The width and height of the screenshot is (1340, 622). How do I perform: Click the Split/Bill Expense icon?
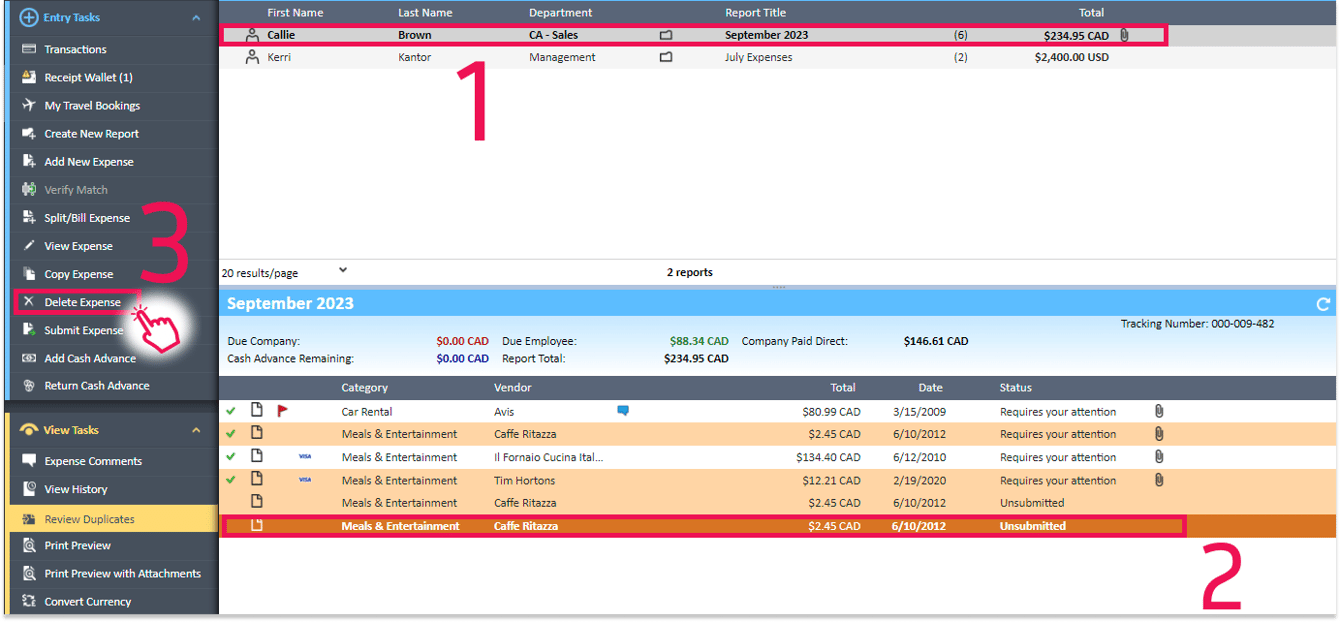(29, 217)
